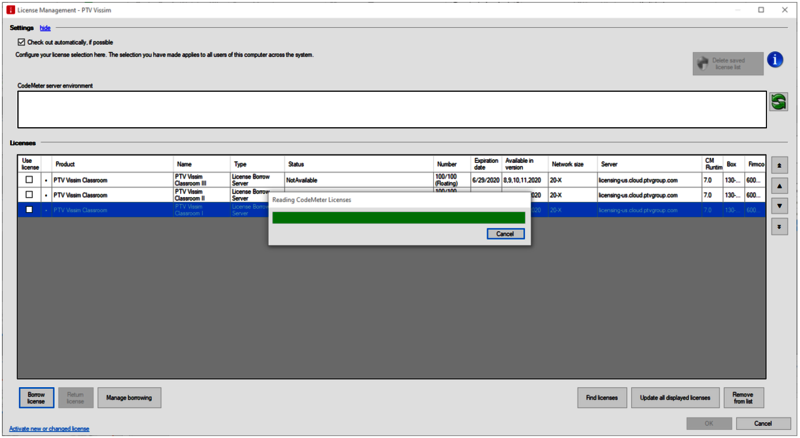Move selected license to top of list
Image resolution: width=800 pixels, height=438 pixels.
click(x=780, y=165)
